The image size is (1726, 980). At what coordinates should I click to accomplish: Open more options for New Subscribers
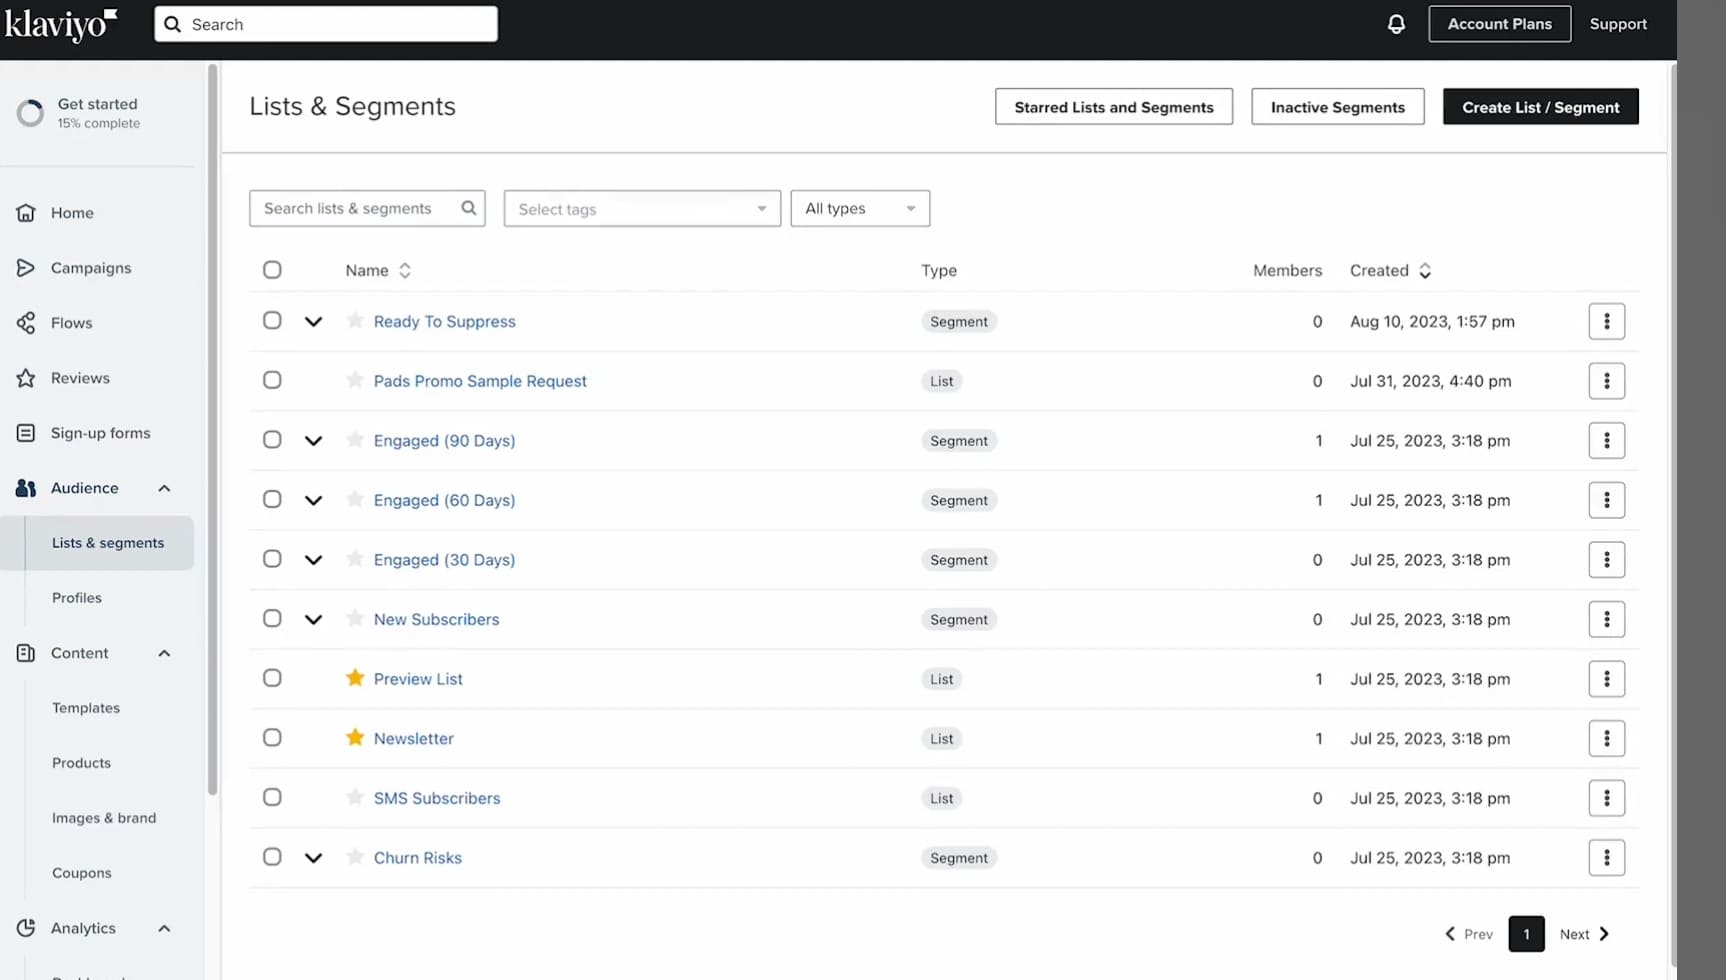pyautogui.click(x=1606, y=619)
